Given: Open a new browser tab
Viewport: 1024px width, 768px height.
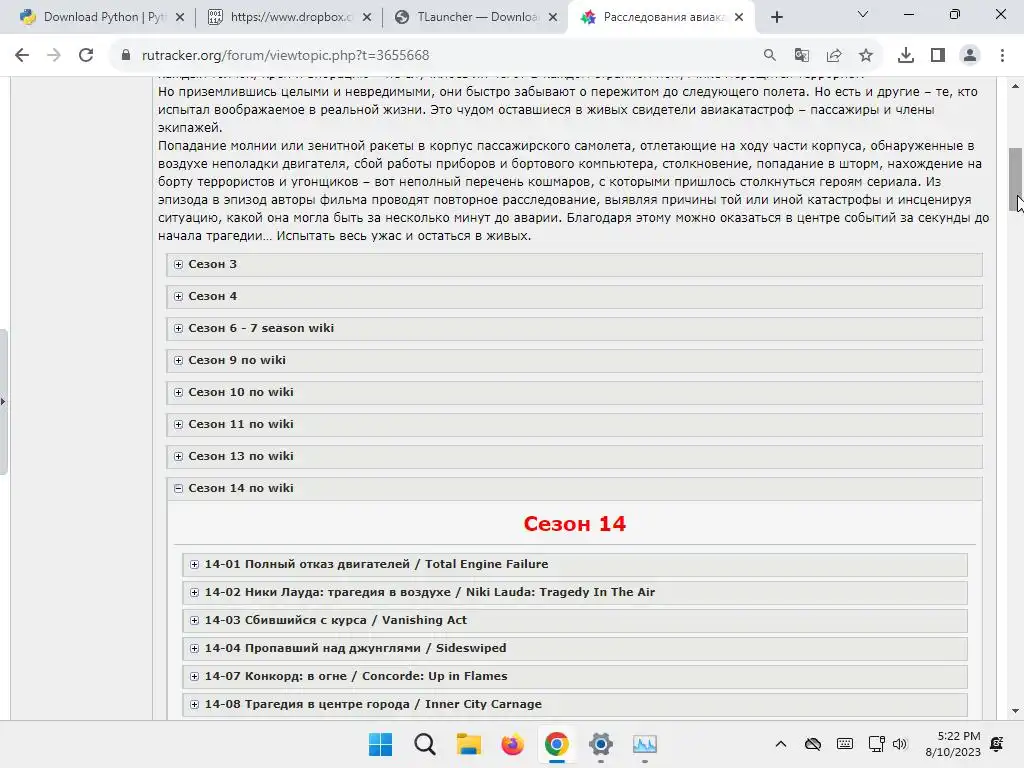Looking at the screenshot, I should [x=776, y=17].
